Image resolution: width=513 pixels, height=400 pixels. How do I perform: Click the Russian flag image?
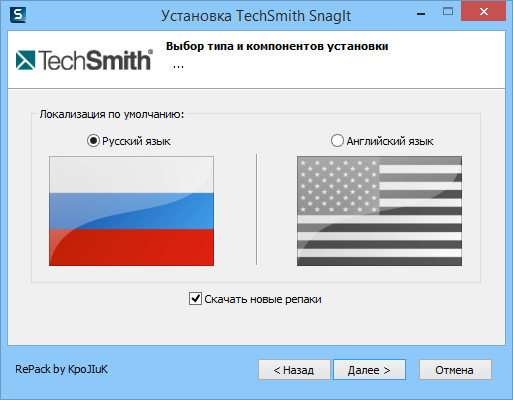131,211
